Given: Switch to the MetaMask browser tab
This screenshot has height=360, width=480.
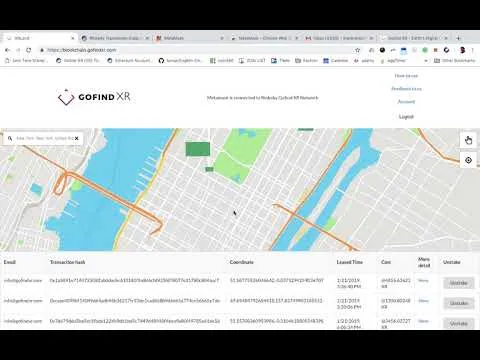Looking at the screenshot, I should (x=190, y=38).
